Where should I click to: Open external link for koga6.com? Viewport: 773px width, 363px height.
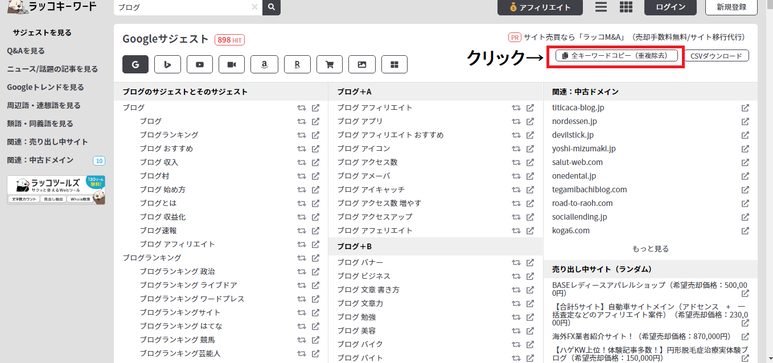pos(745,230)
